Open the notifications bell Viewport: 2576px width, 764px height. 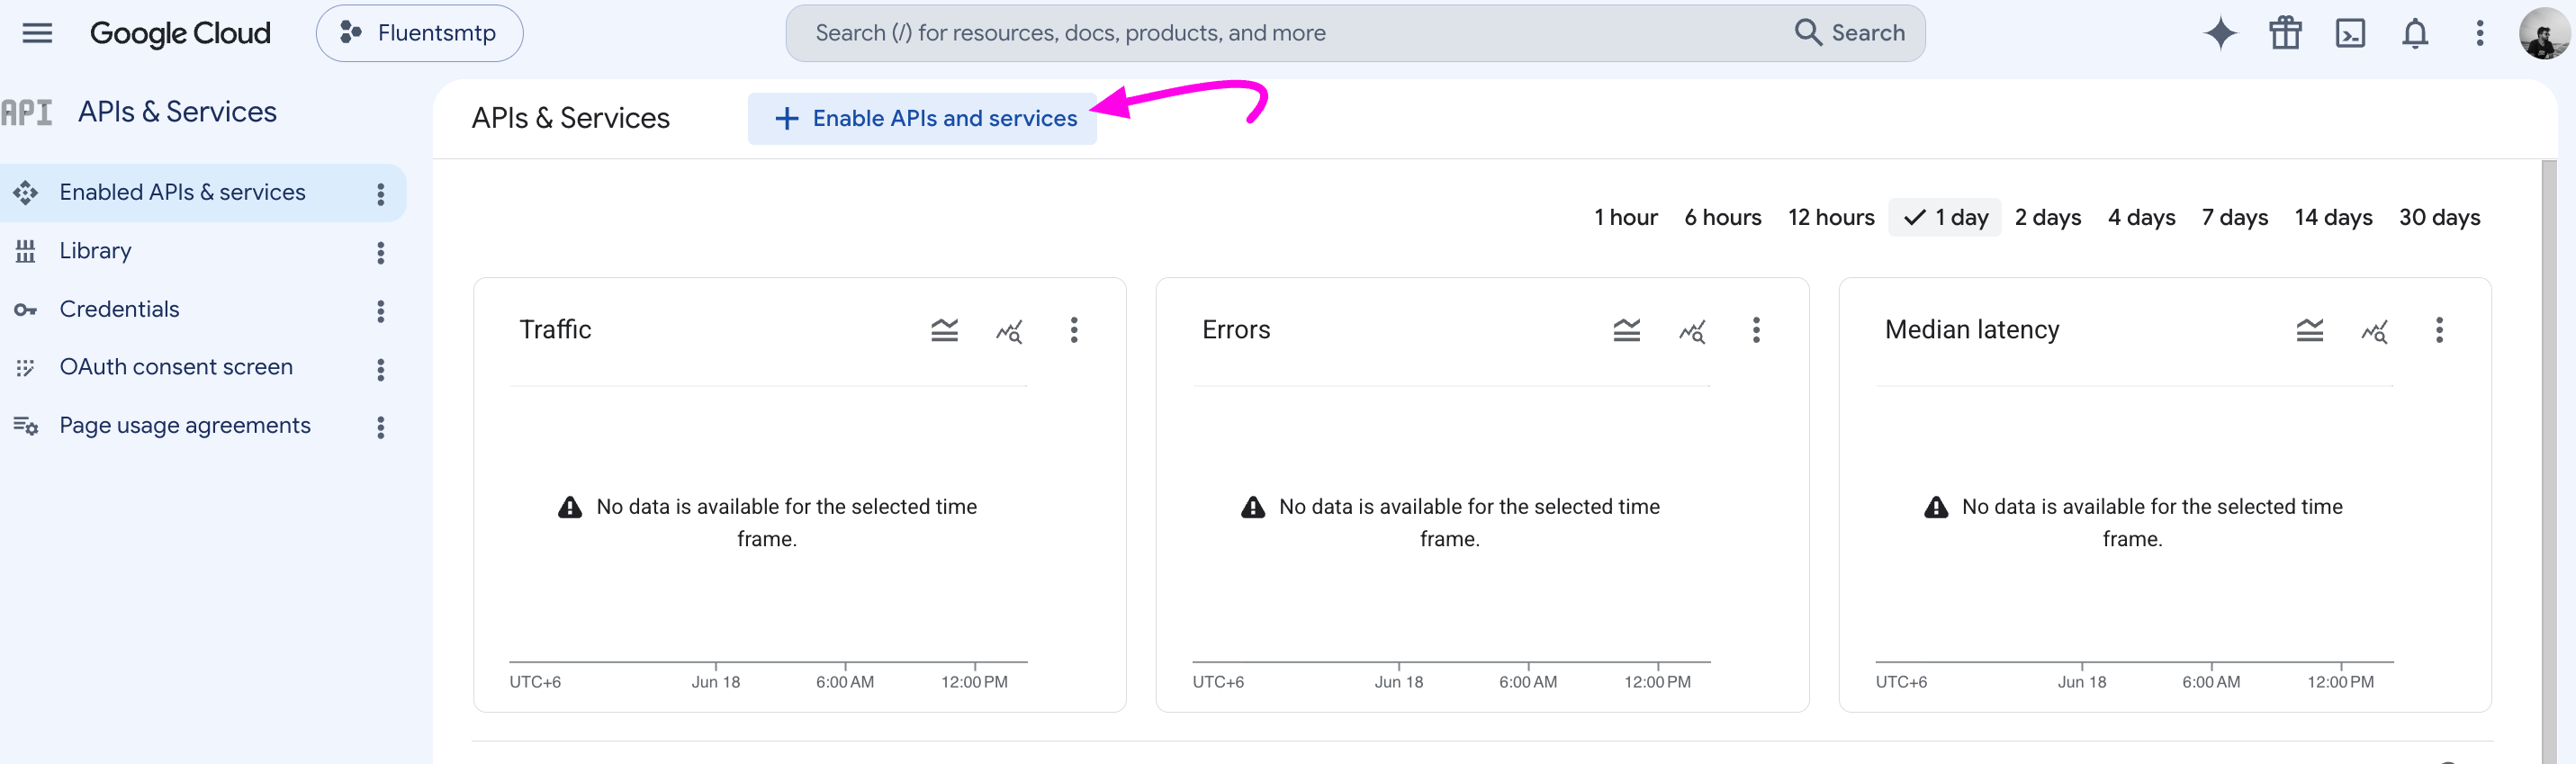[x=2415, y=33]
